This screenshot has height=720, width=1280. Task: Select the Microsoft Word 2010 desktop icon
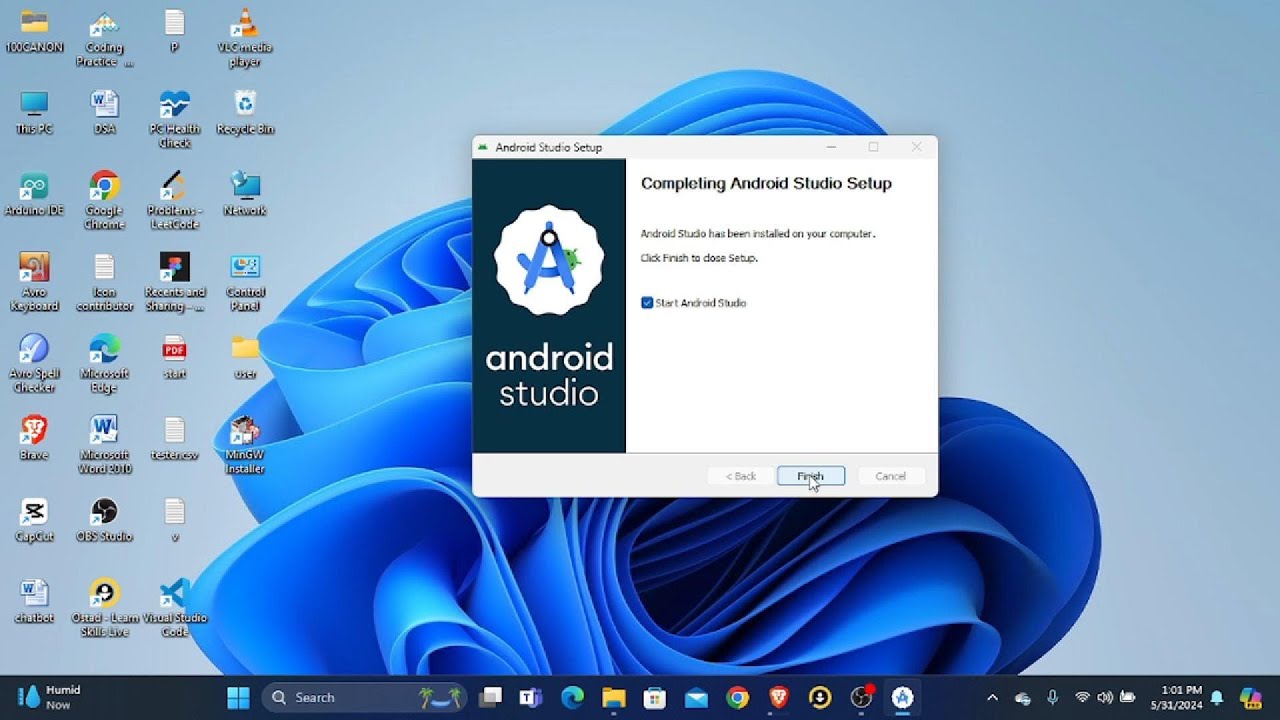tap(105, 445)
